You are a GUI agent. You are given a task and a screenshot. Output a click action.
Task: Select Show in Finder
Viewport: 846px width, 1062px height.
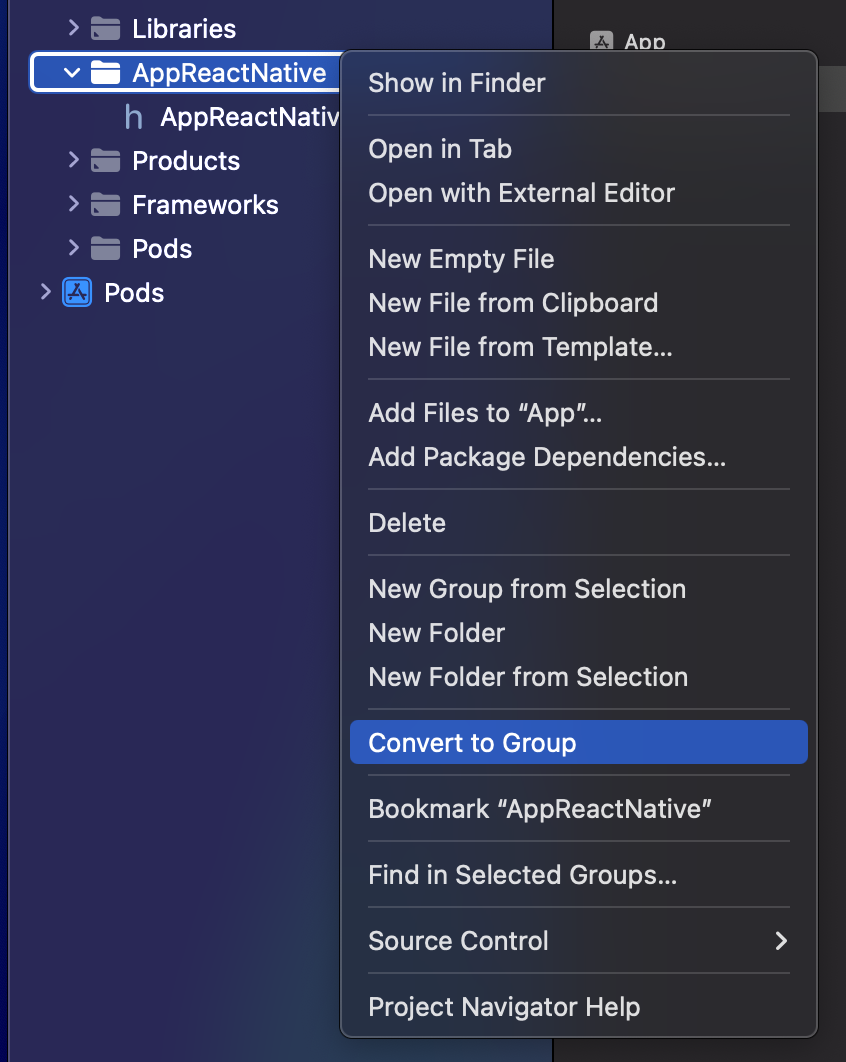pyautogui.click(x=457, y=83)
